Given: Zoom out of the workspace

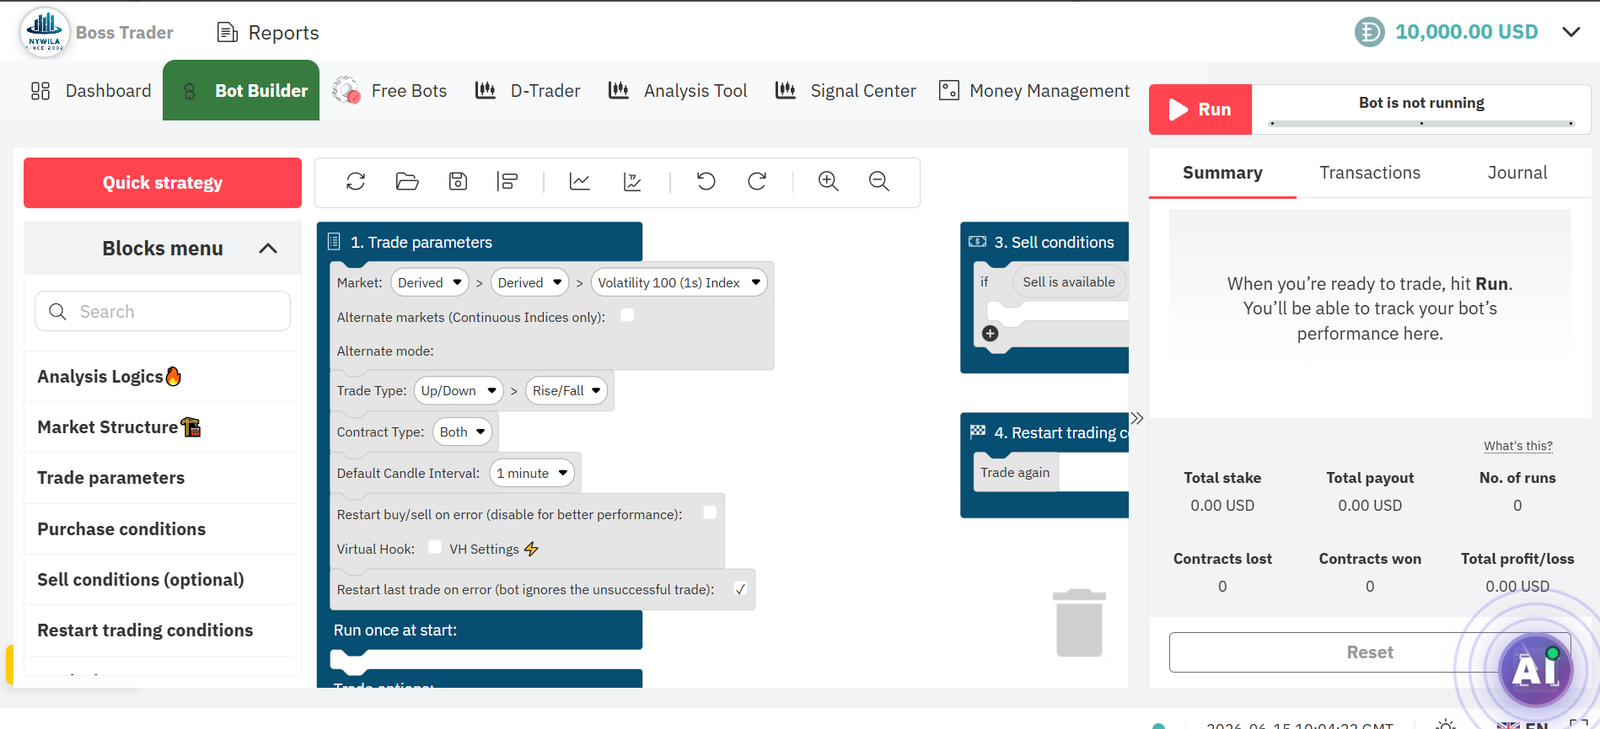Looking at the screenshot, I should pyautogui.click(x=879, y=181).
